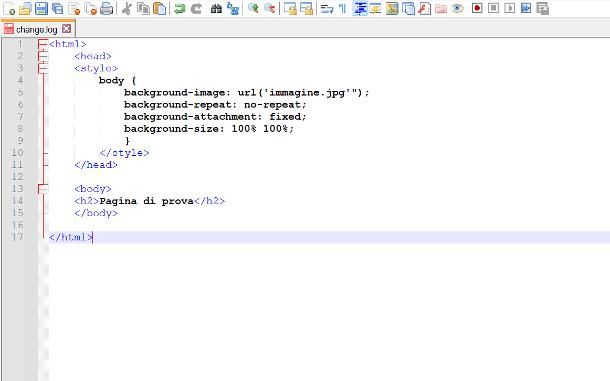Start macro recording red dot
The height and width of the screenshot is (381, 610).
(x=477, y=9)
